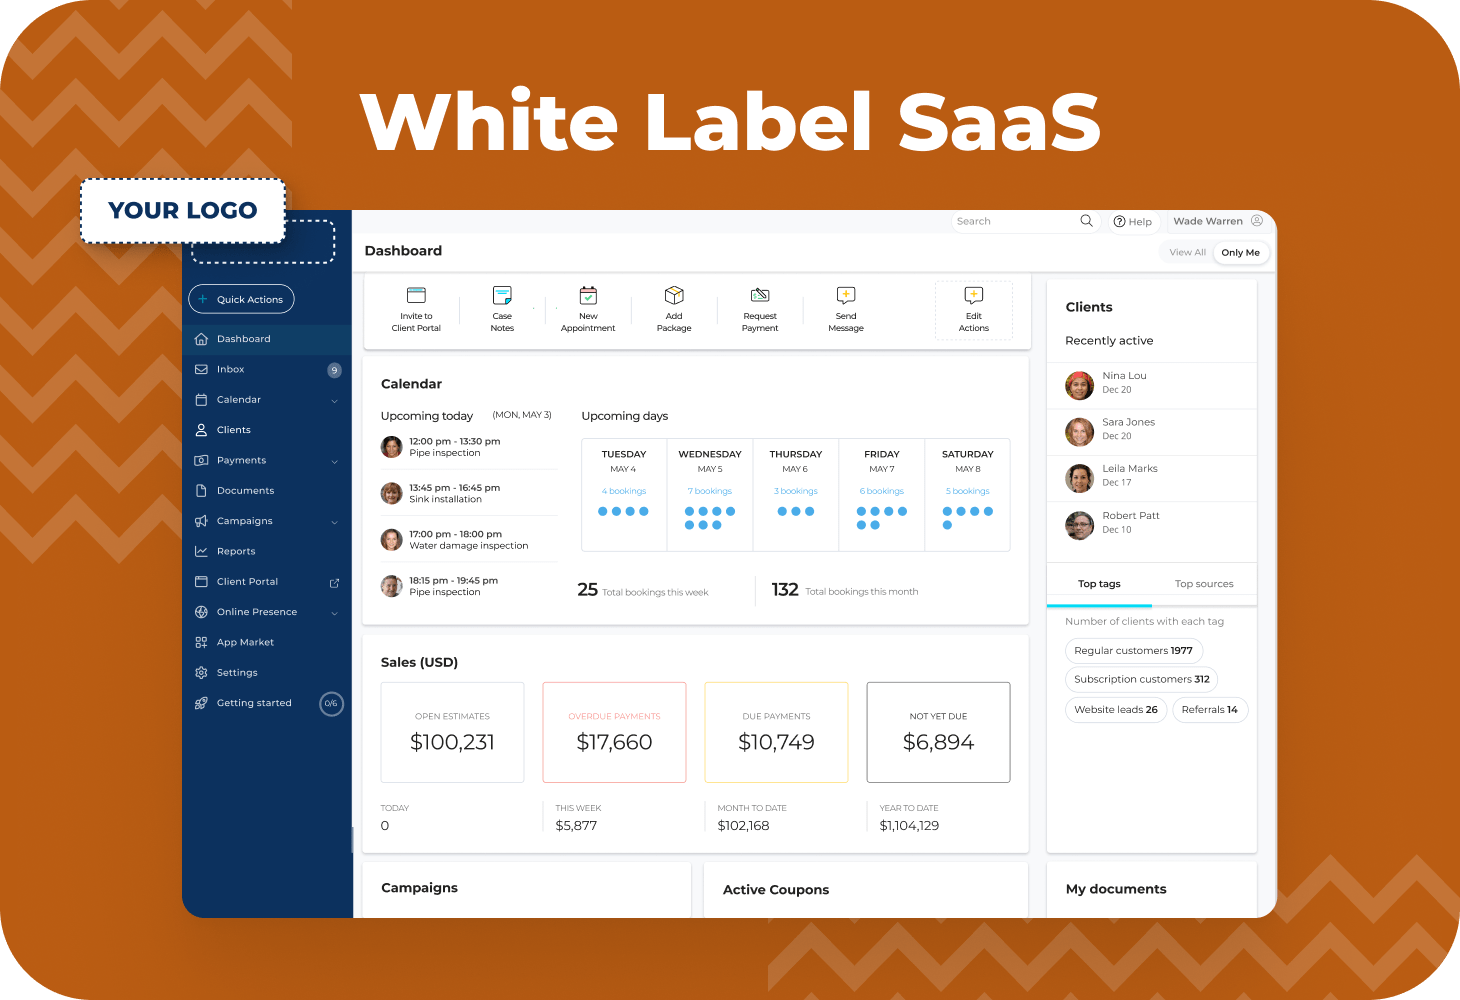
Task: Click Client Portal external link icon
Action: [334, 583]
